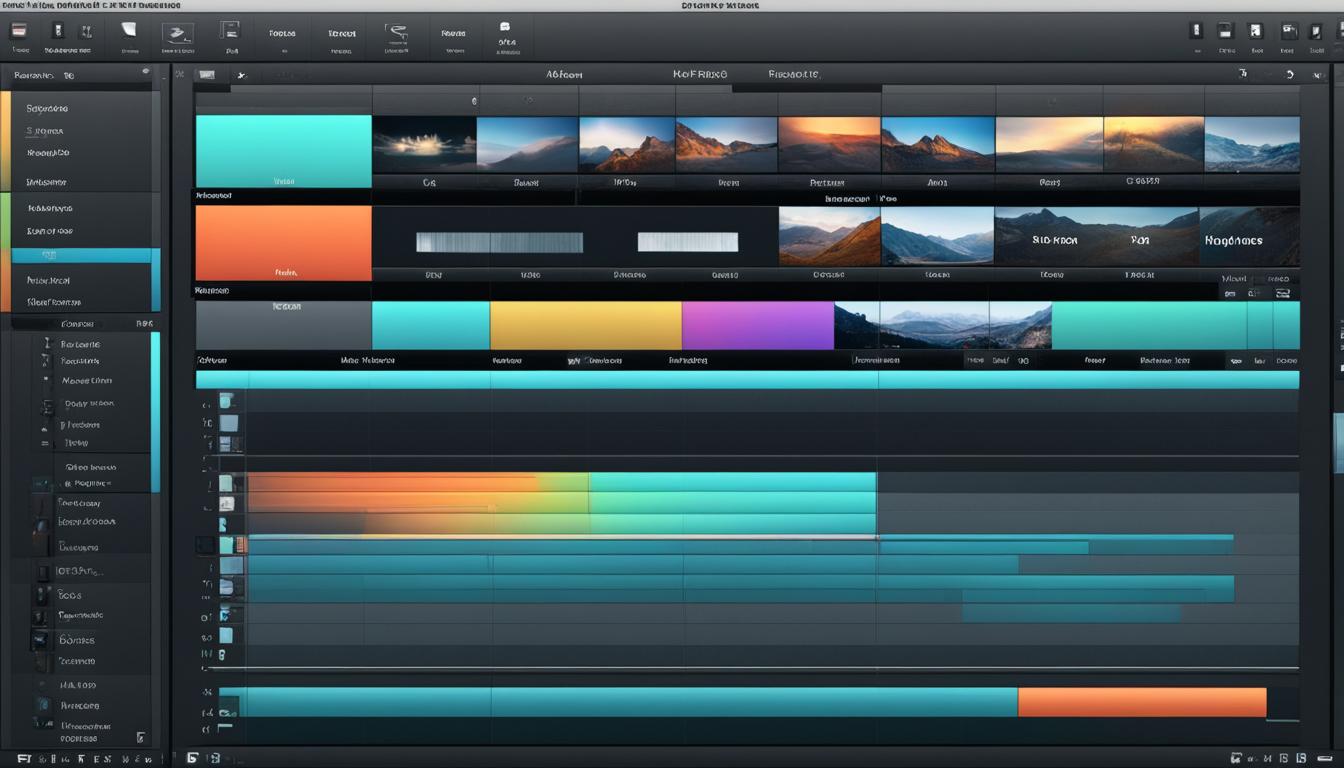Click the boxed import tray toolbar icon
The image size is (1344, 768).
point(177,35)
